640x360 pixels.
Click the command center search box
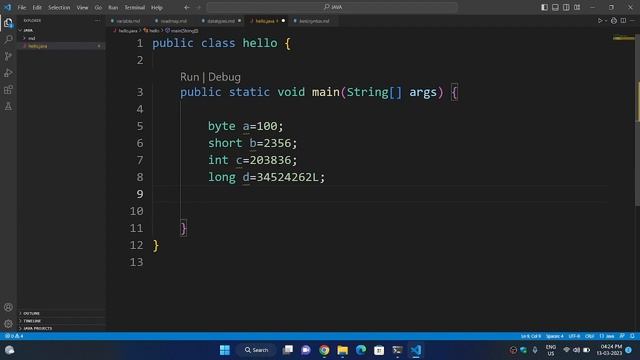coord(332,7)
